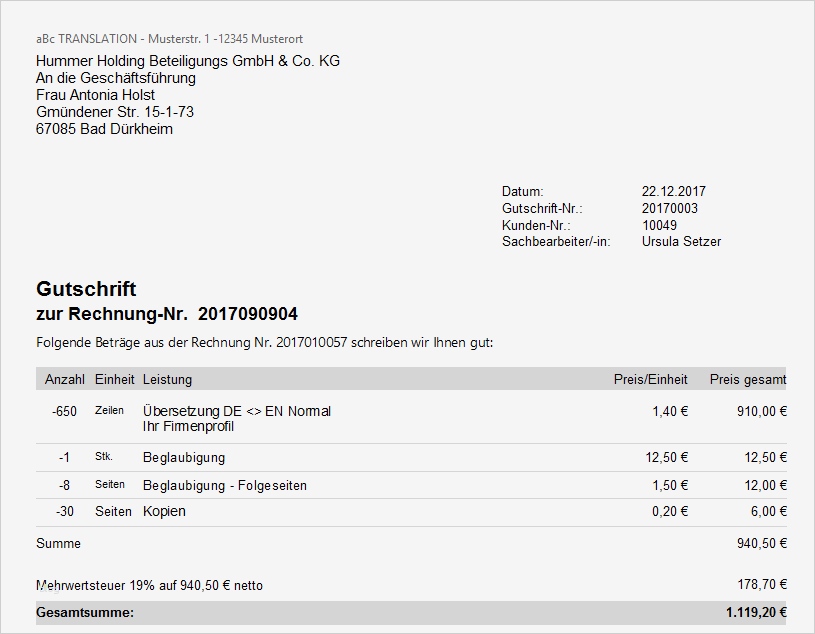Click the 'Gesamtsumme:' label

tap(85, 613)
